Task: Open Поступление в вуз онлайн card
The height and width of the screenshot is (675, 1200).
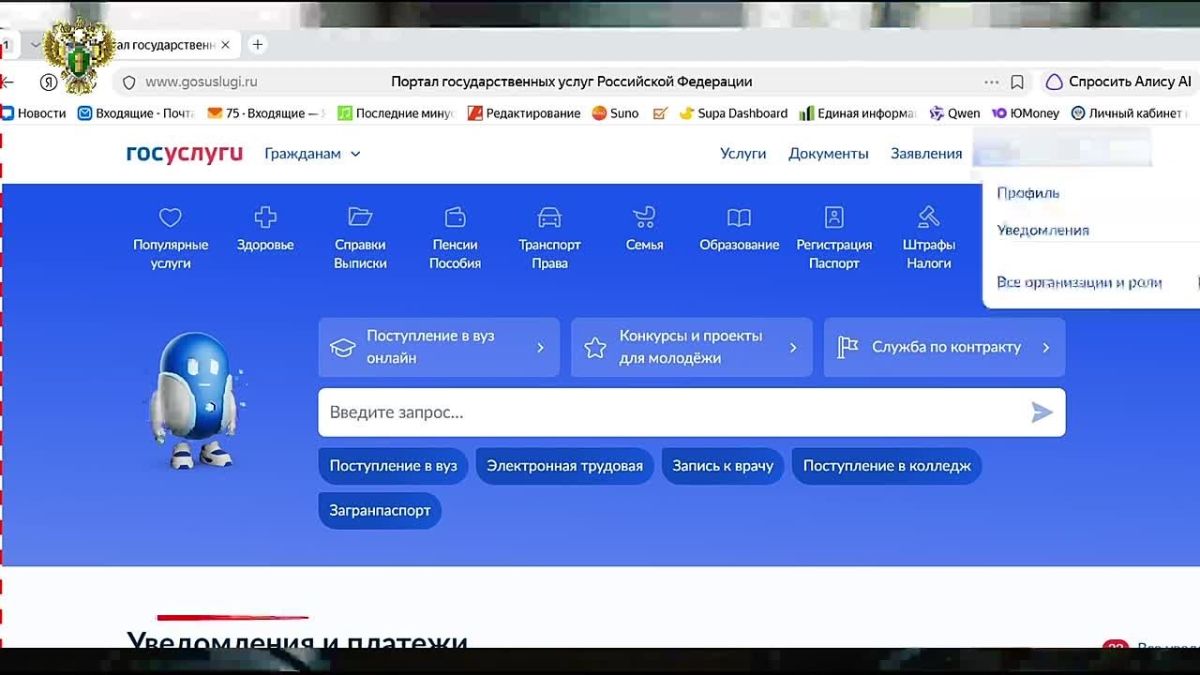Action: pos(439,347)
